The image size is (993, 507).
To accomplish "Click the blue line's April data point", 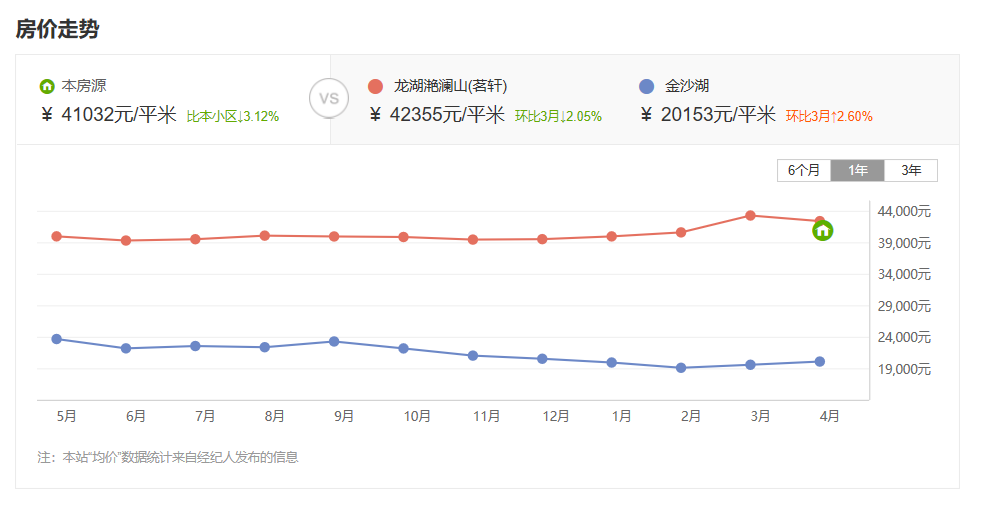I will pyautogui.click(x=820, y=361).
